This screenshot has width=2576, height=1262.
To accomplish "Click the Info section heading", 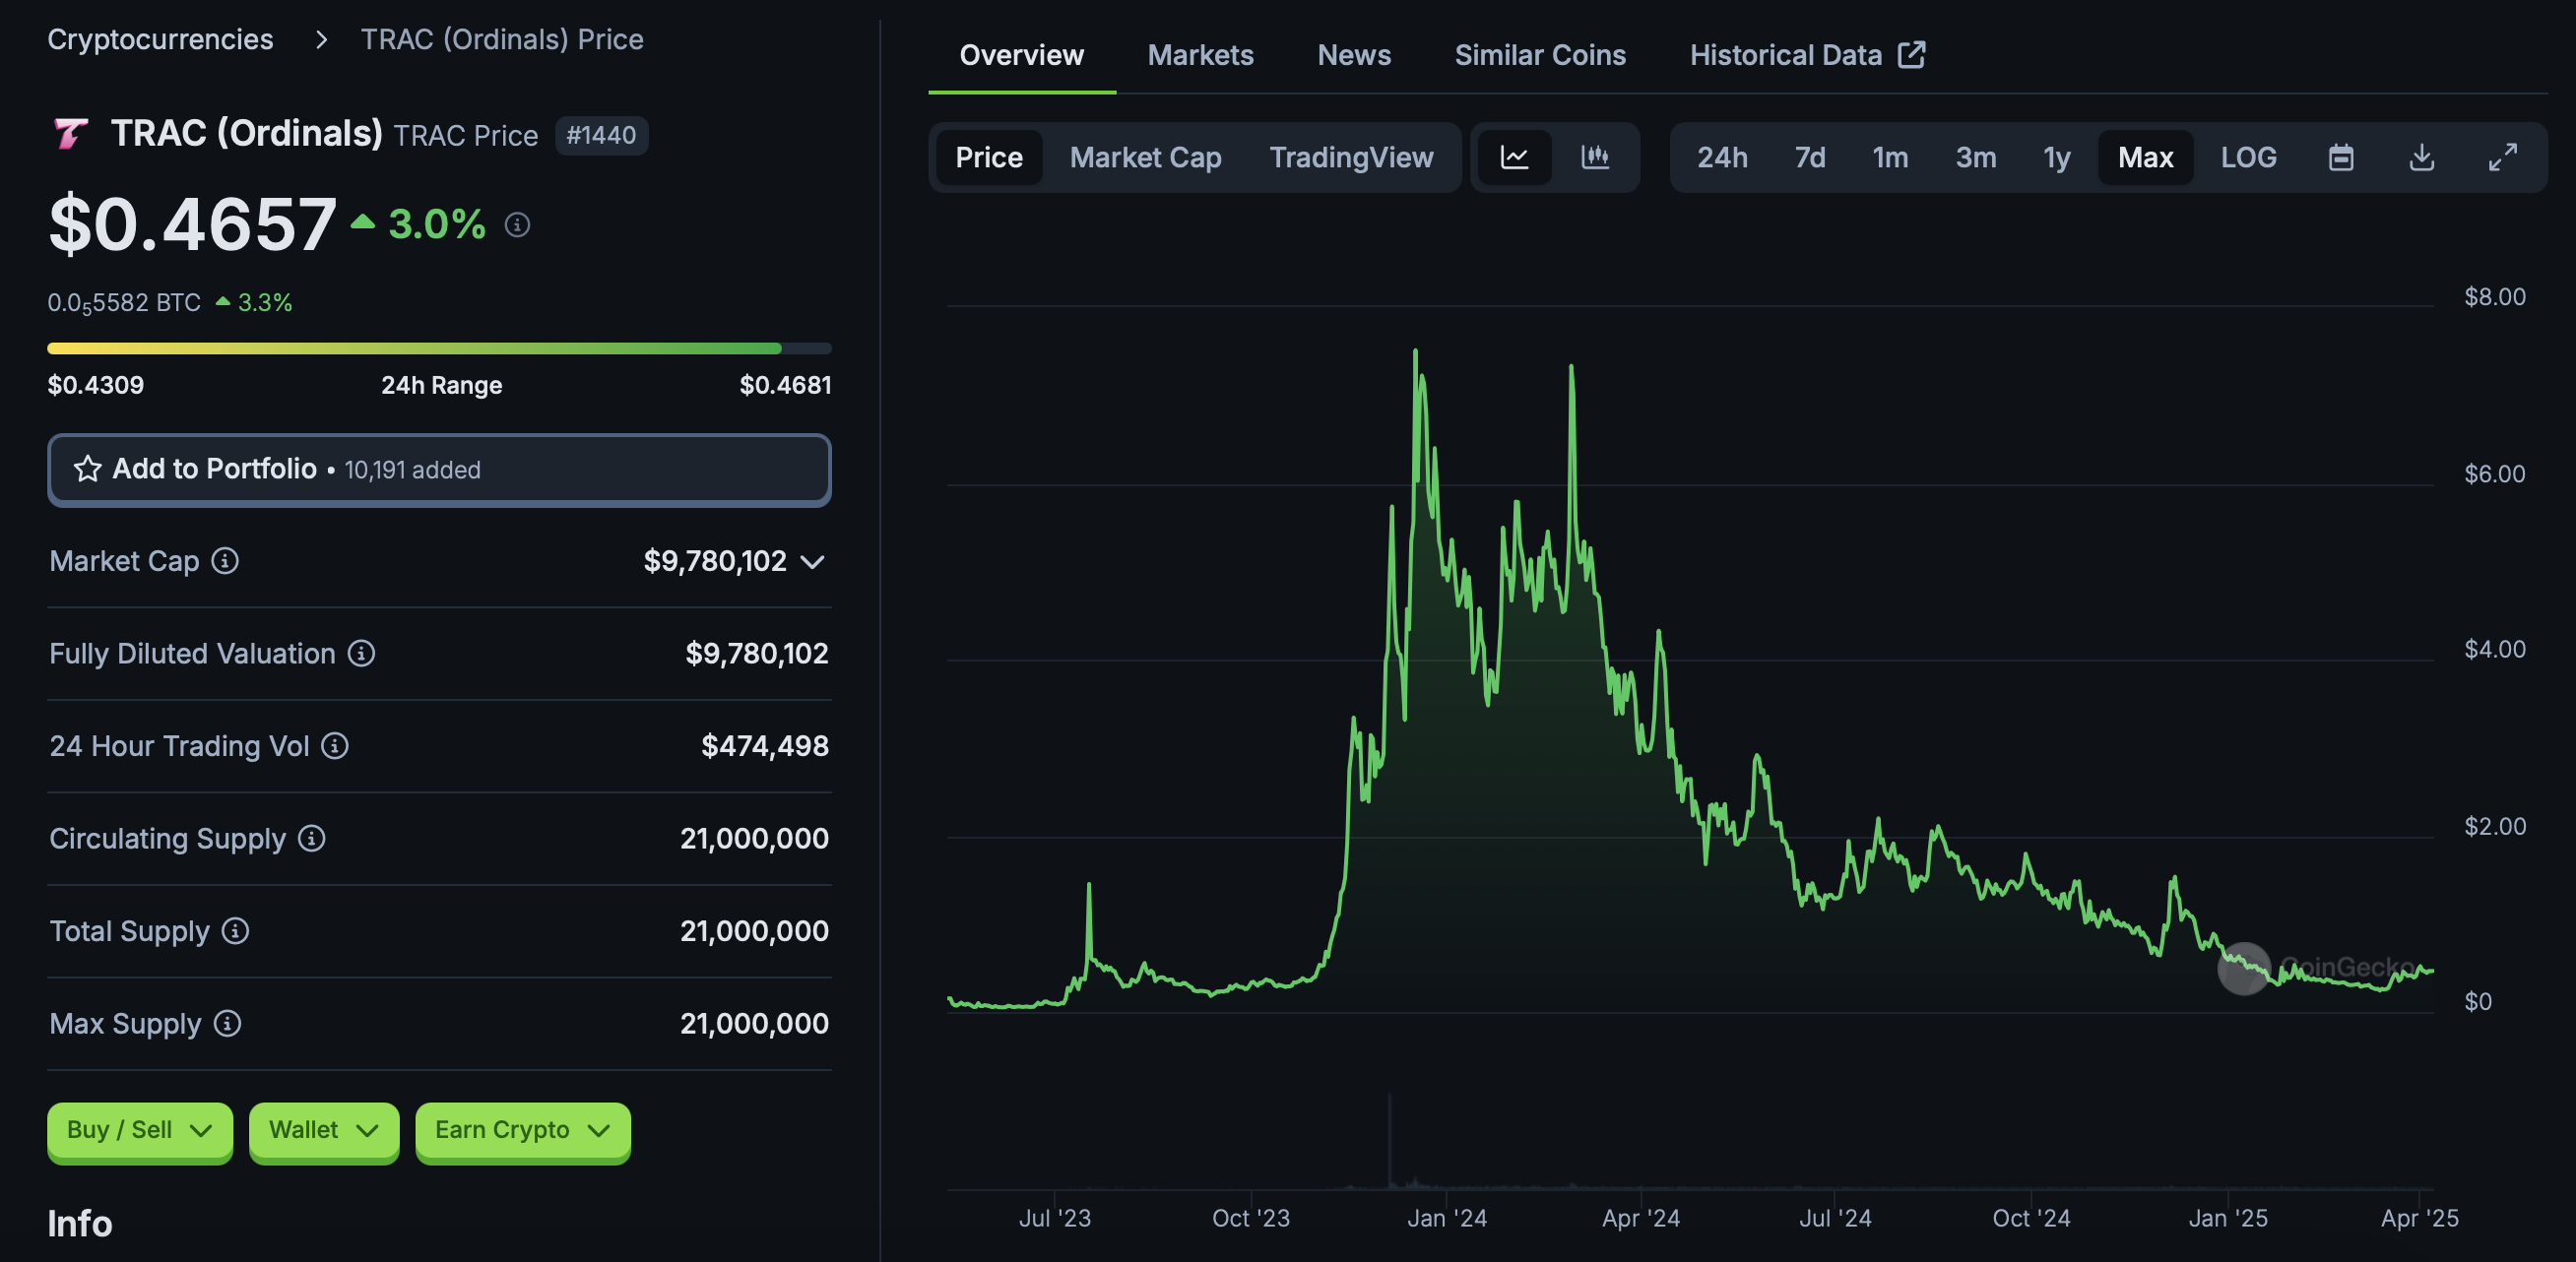I will pos(80,1223).
